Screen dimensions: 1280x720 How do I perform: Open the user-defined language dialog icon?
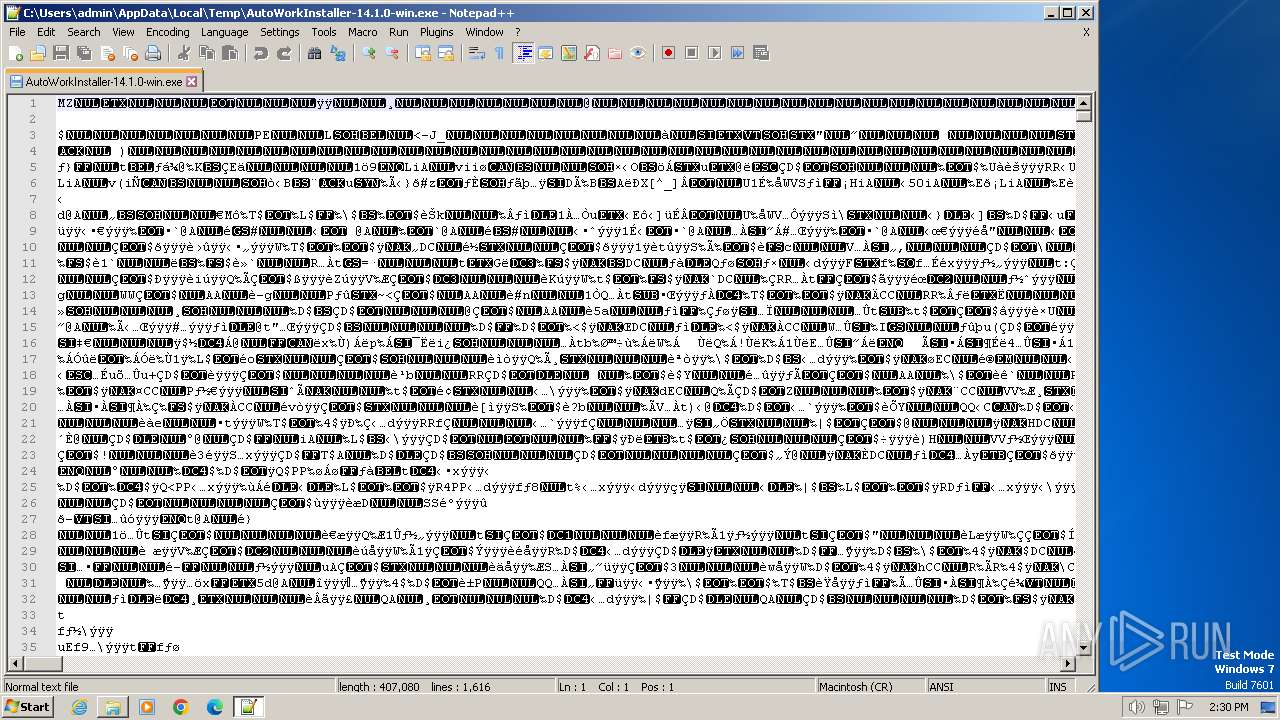click(545, 53)
